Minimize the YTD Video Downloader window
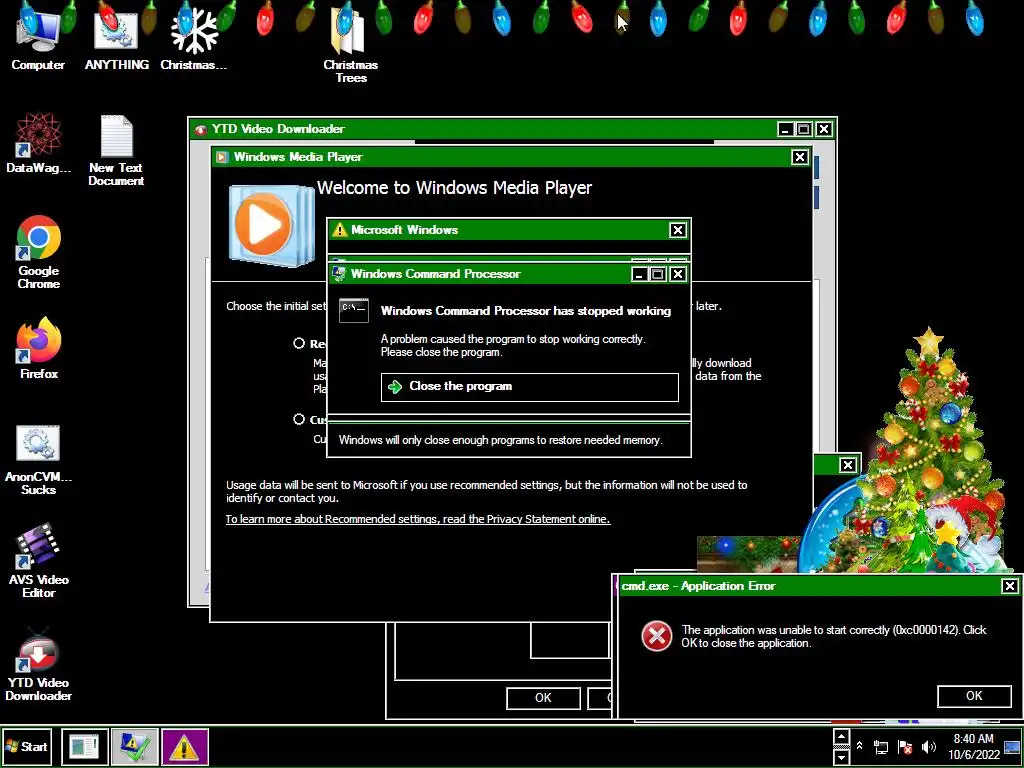 (786, 129)
